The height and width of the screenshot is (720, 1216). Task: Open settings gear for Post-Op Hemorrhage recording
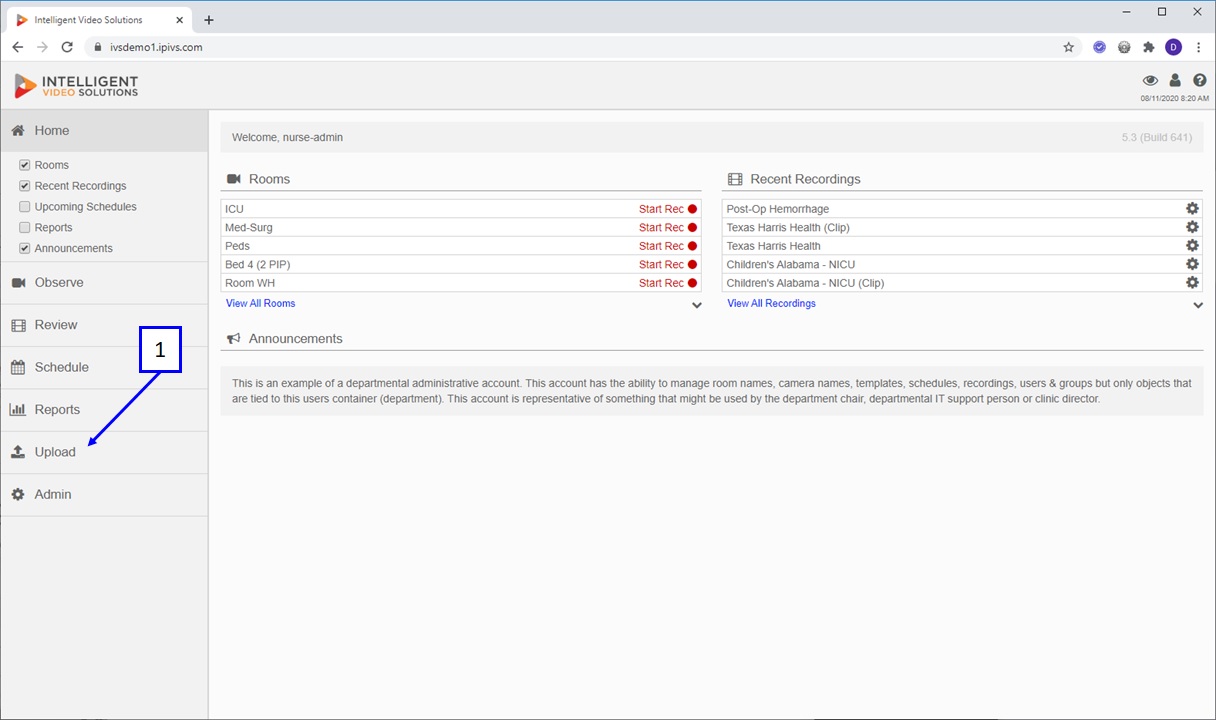1192,208
